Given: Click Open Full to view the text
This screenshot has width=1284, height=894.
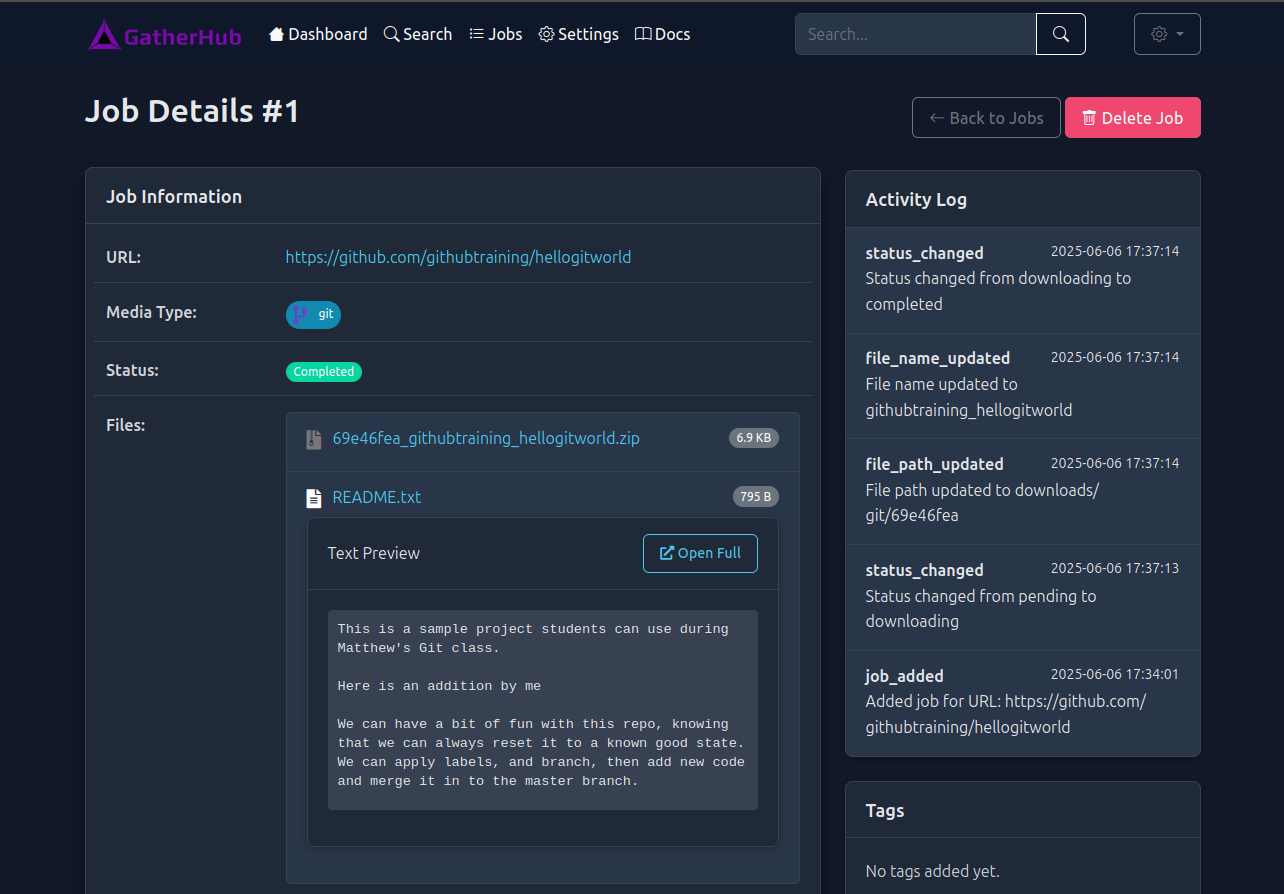Looking at the screenshot, I should tap(700, 553).
